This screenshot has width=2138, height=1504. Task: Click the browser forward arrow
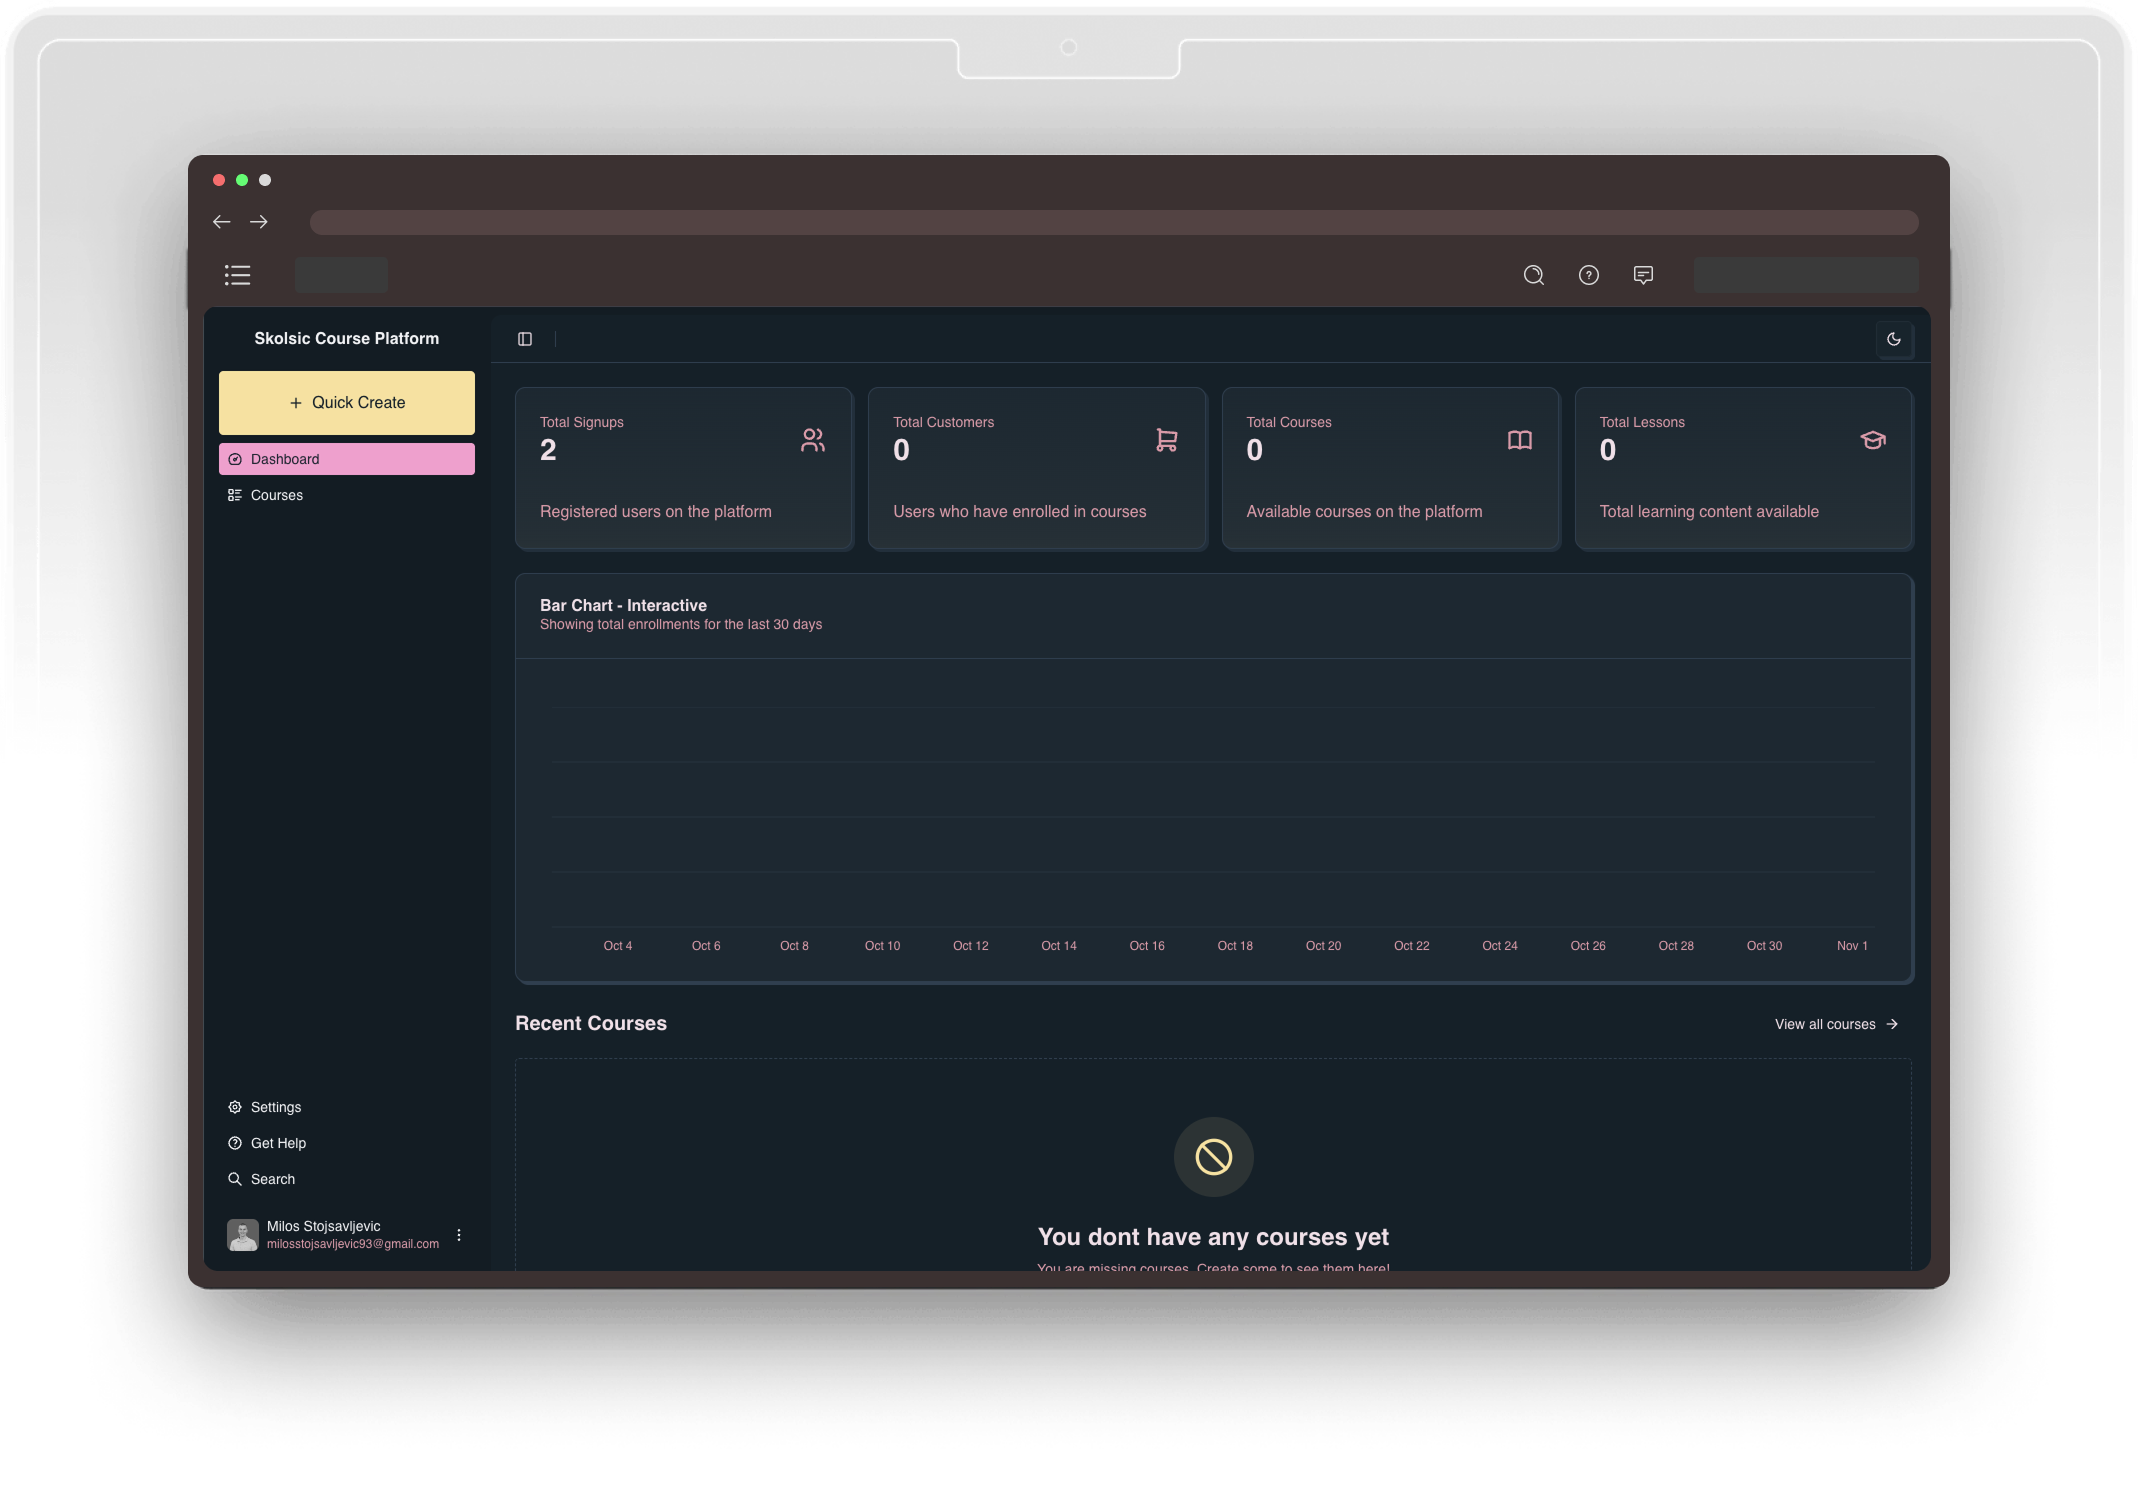[x=259, y=222]
